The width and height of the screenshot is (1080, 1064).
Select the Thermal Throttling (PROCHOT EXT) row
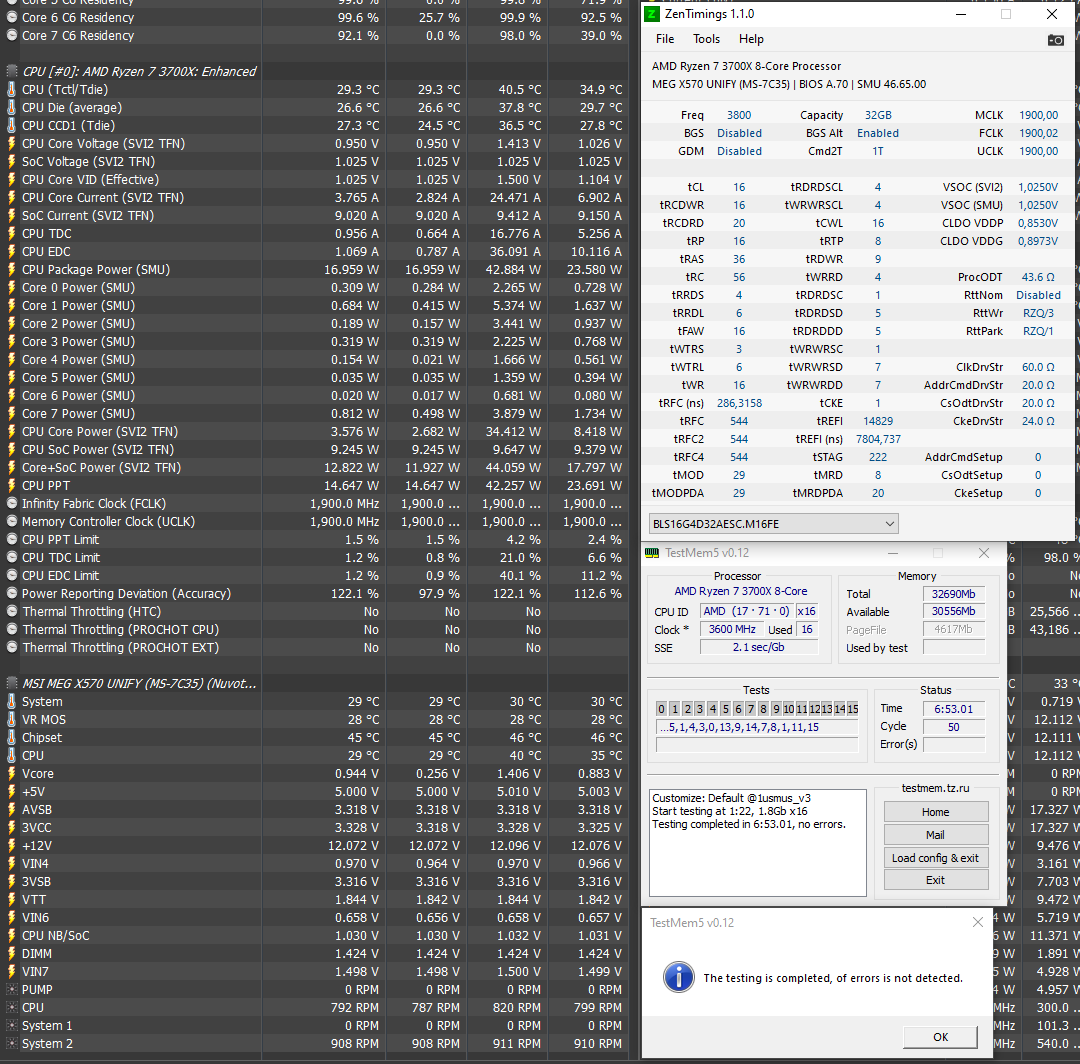click(314, 647)
